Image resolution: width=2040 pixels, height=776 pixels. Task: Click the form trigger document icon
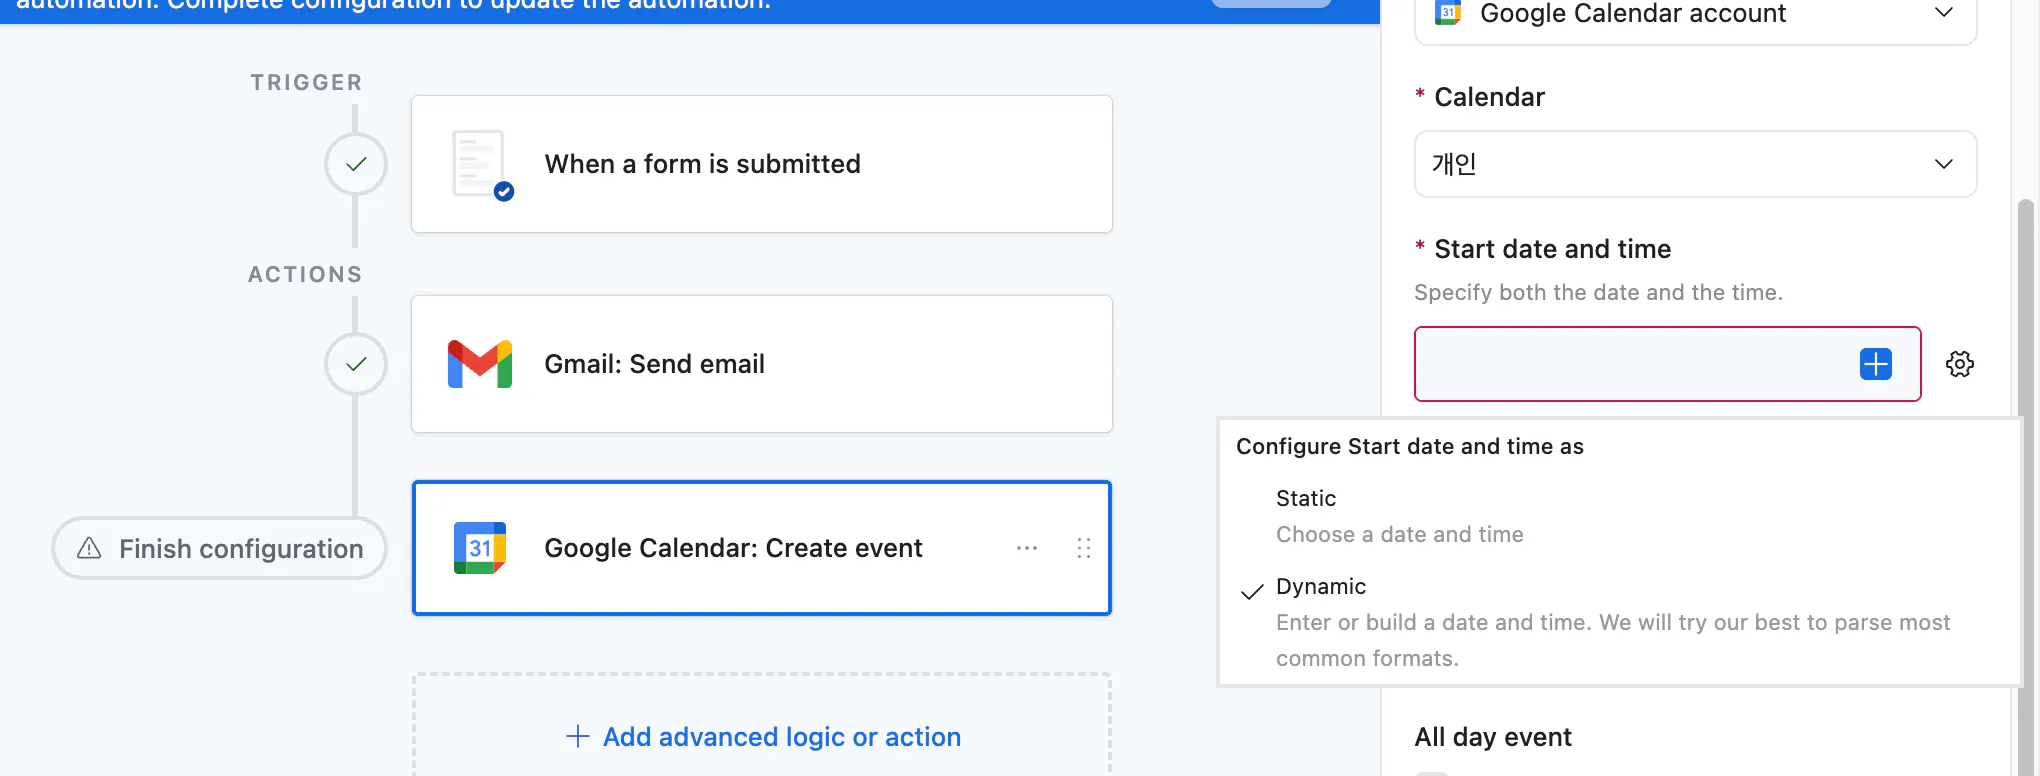[480, 164]
